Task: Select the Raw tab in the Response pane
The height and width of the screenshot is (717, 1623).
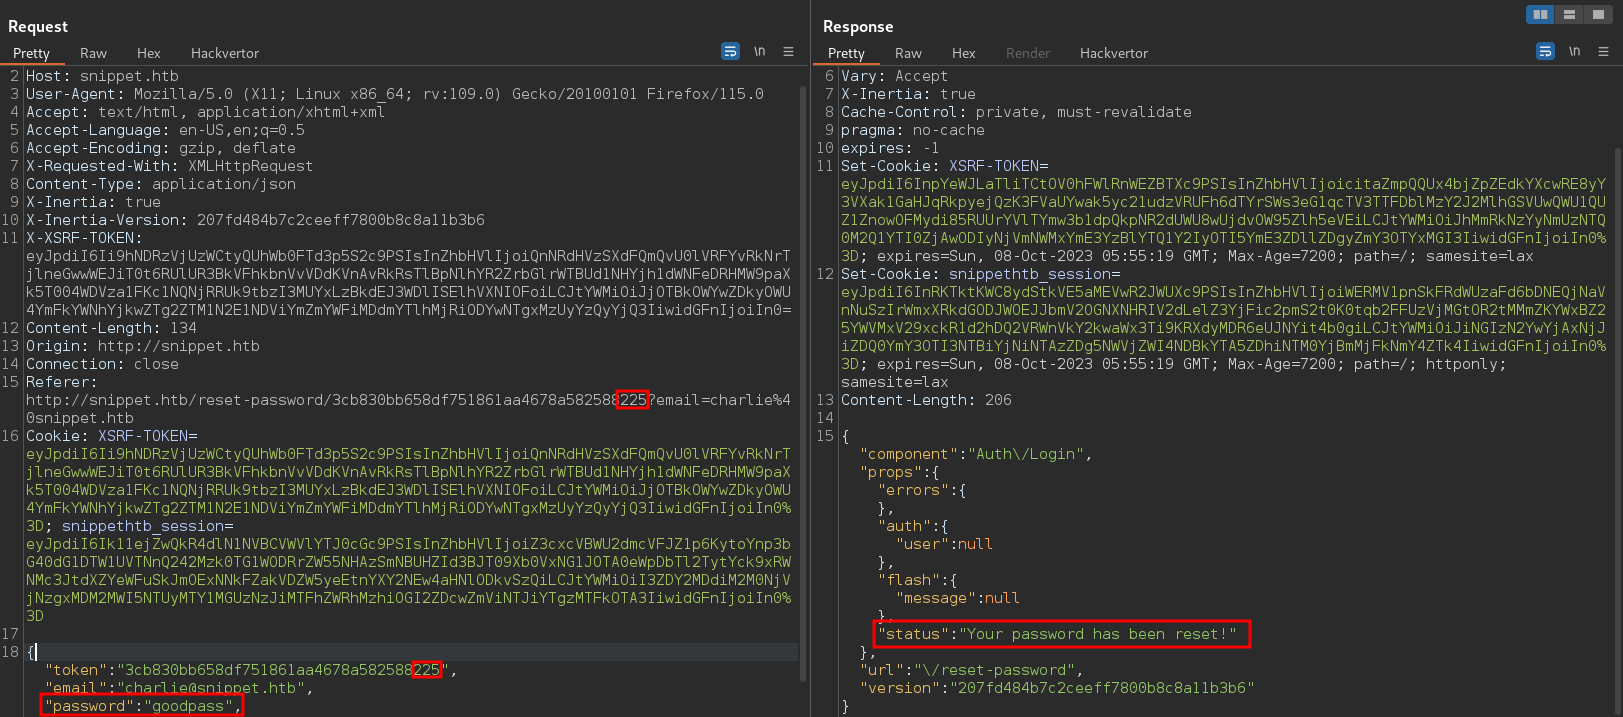Action: (908, 53)
